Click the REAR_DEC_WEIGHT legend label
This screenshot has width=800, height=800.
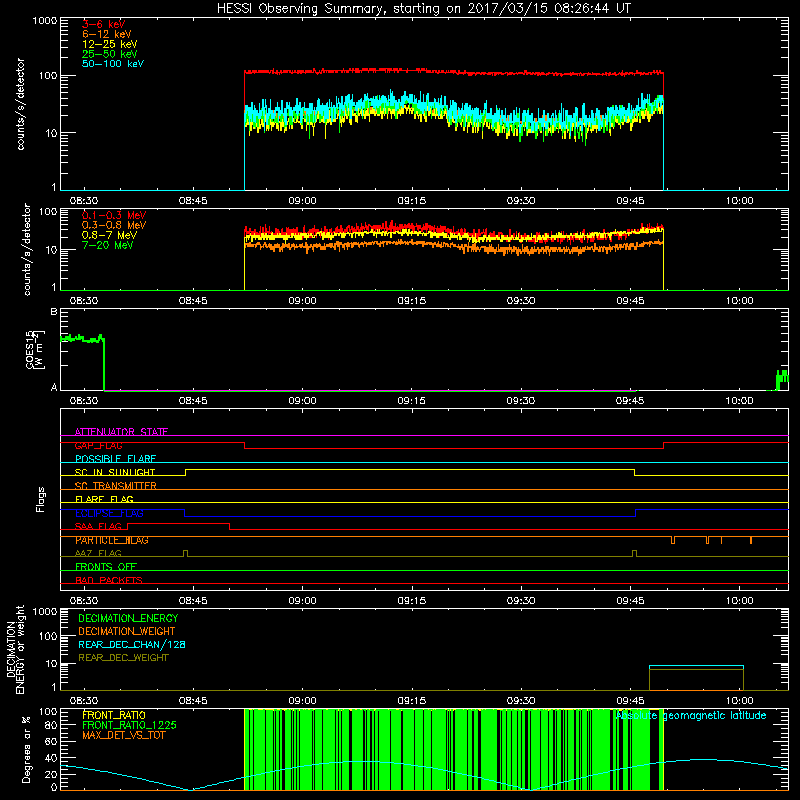(x=123, y=658)
